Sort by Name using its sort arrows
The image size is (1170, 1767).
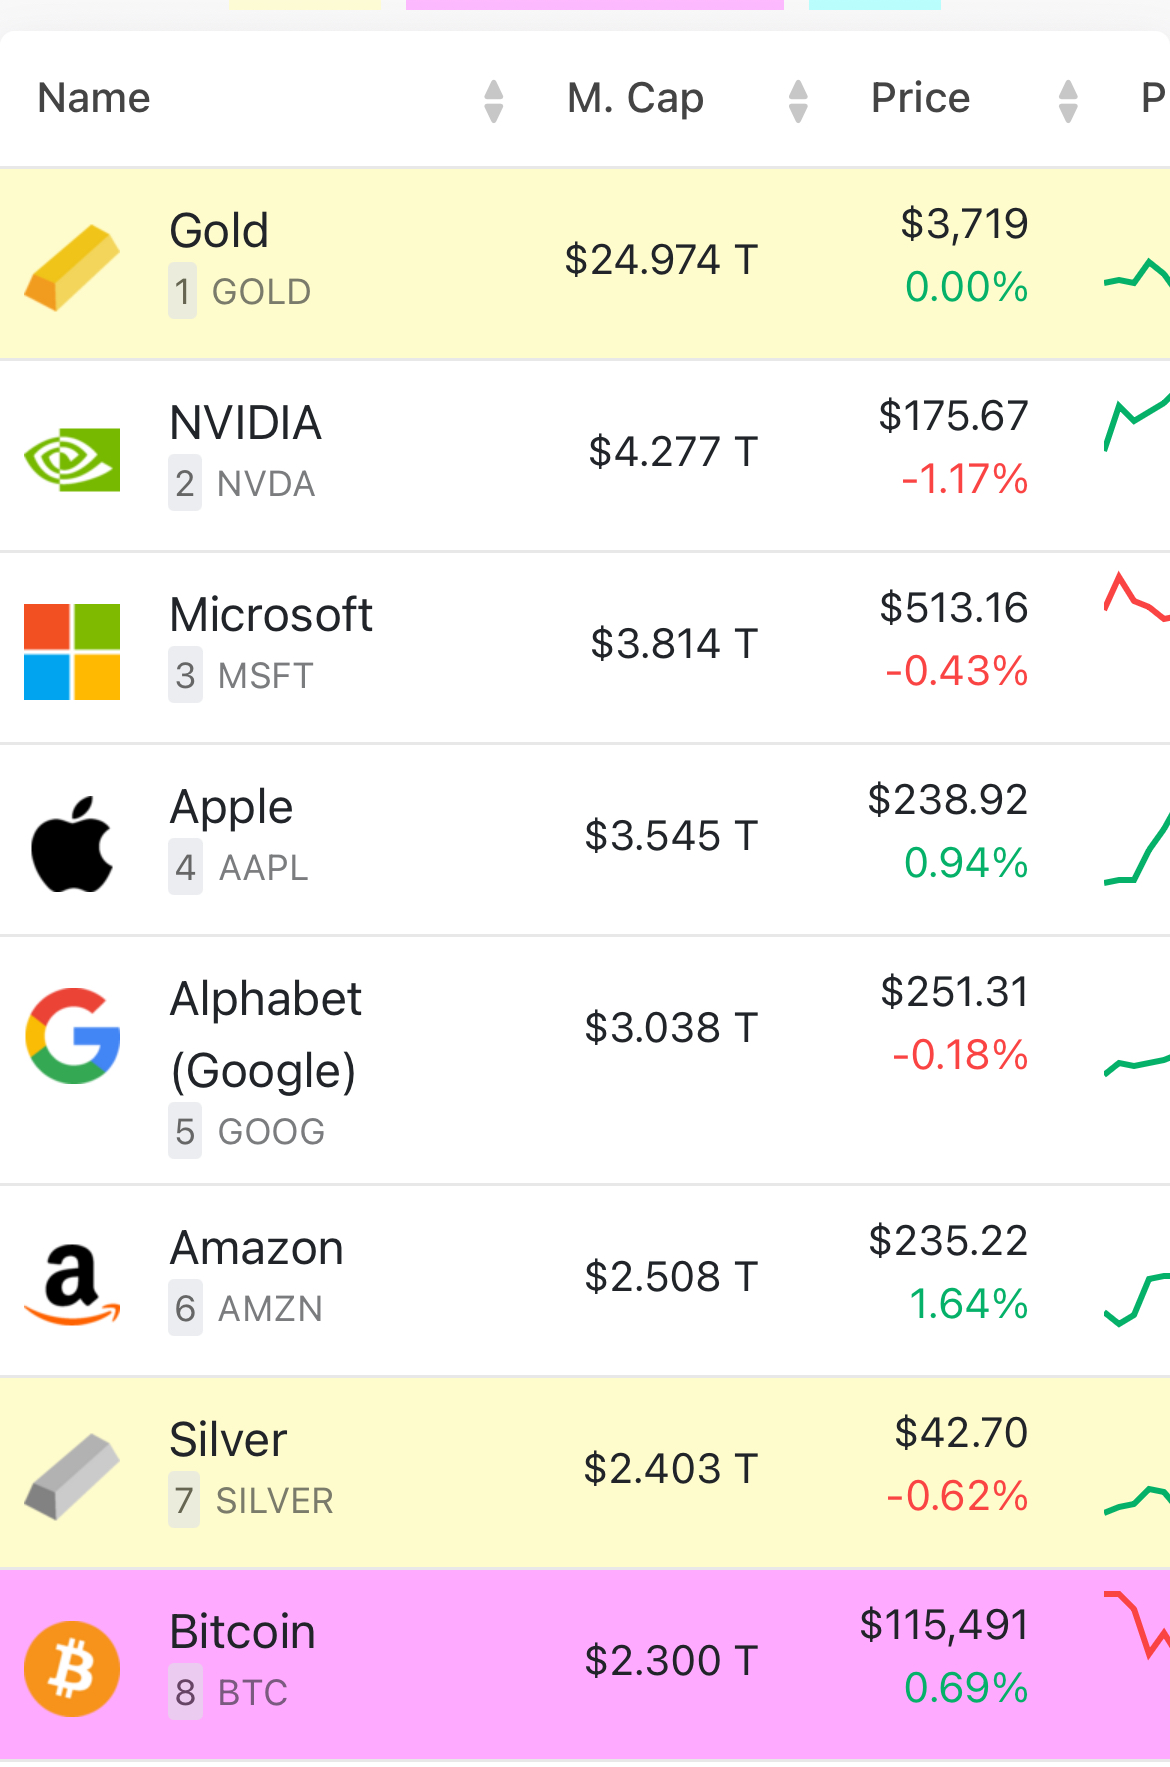point(493,101)
